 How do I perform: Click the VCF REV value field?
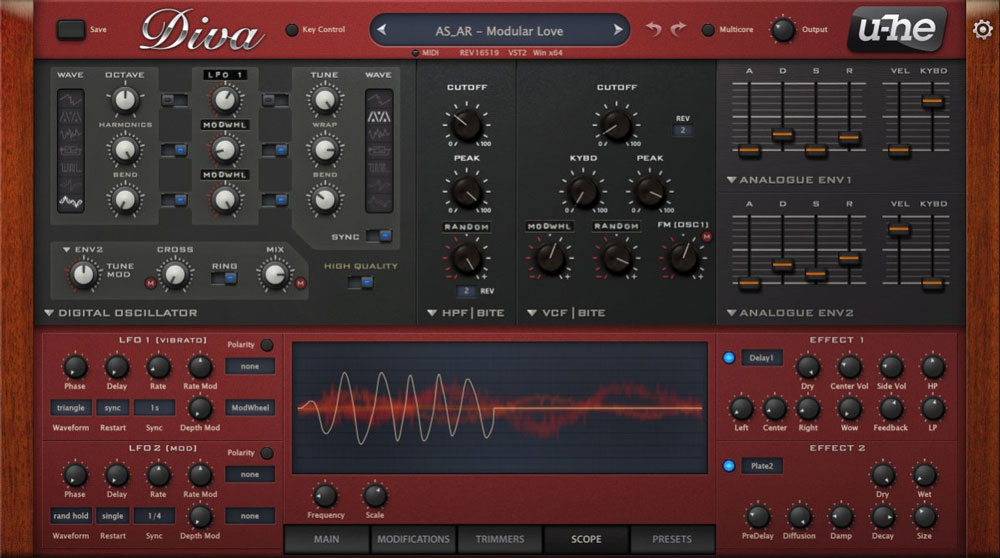tap(682, 131)
